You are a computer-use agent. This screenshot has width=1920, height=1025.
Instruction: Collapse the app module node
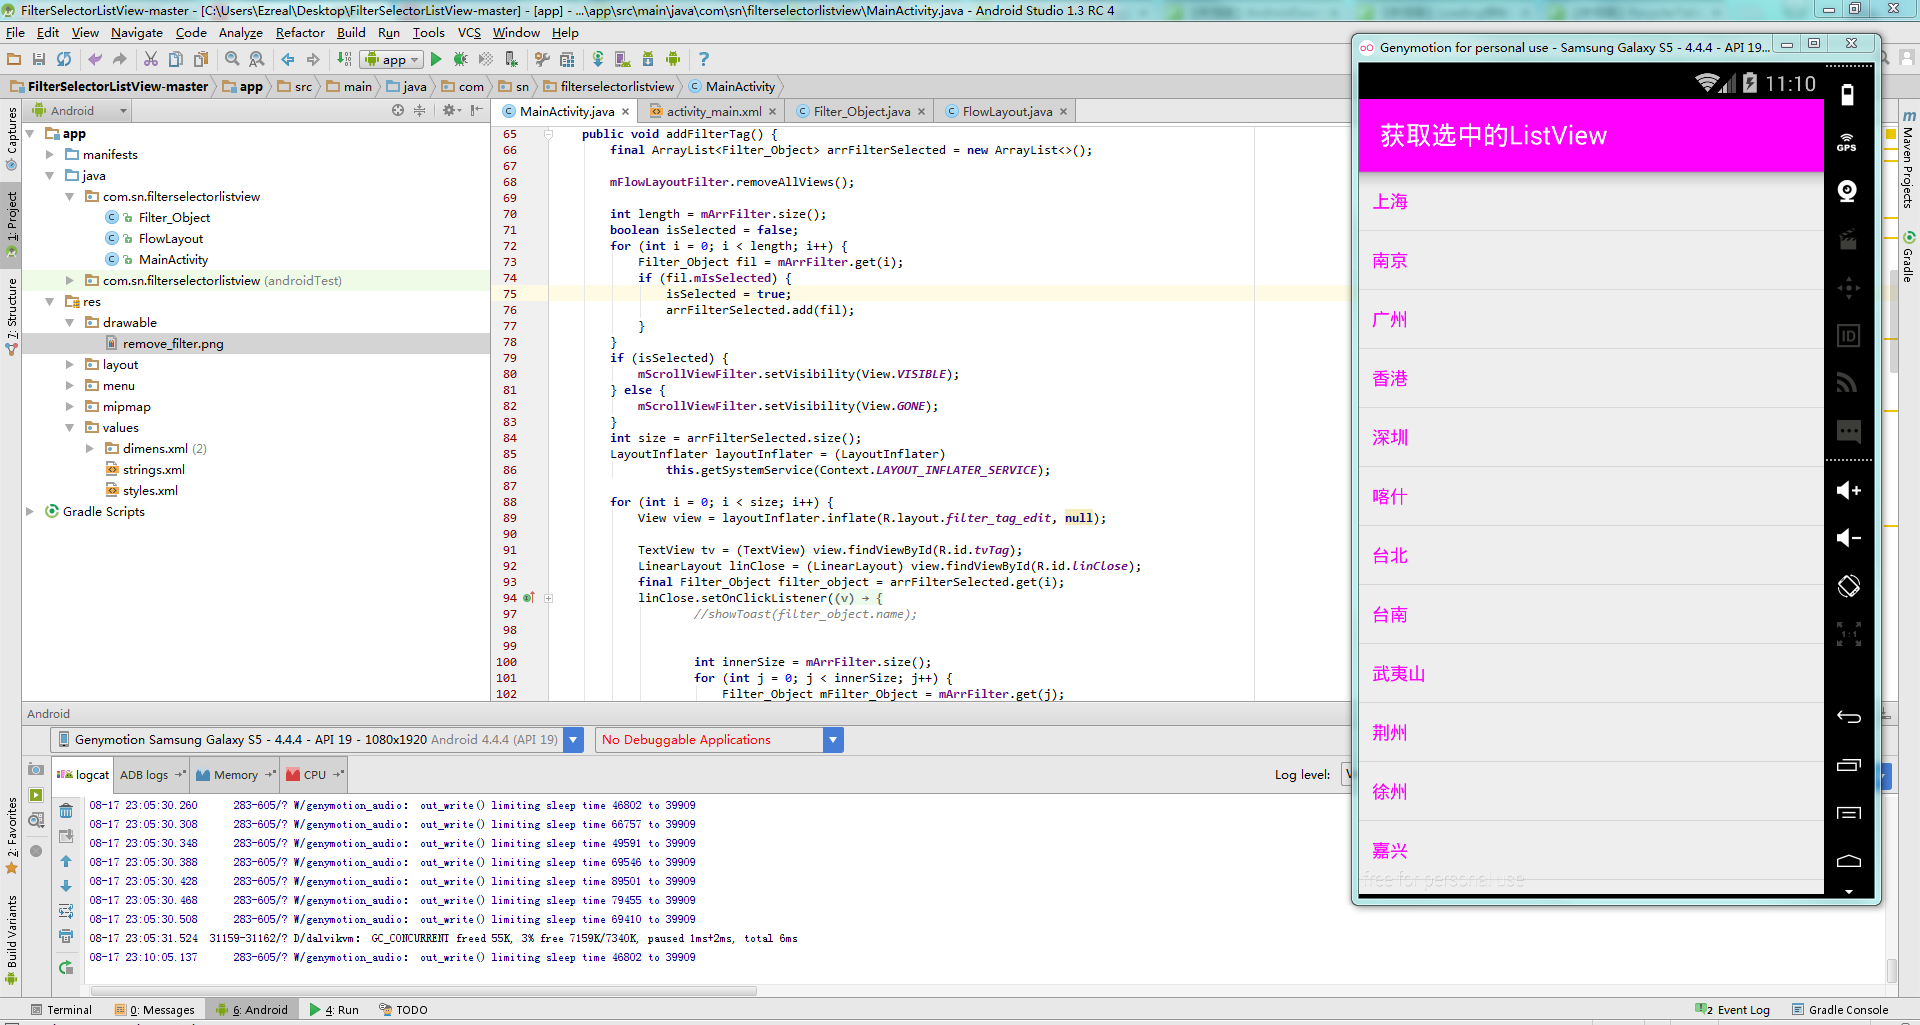tap(30, 133)
